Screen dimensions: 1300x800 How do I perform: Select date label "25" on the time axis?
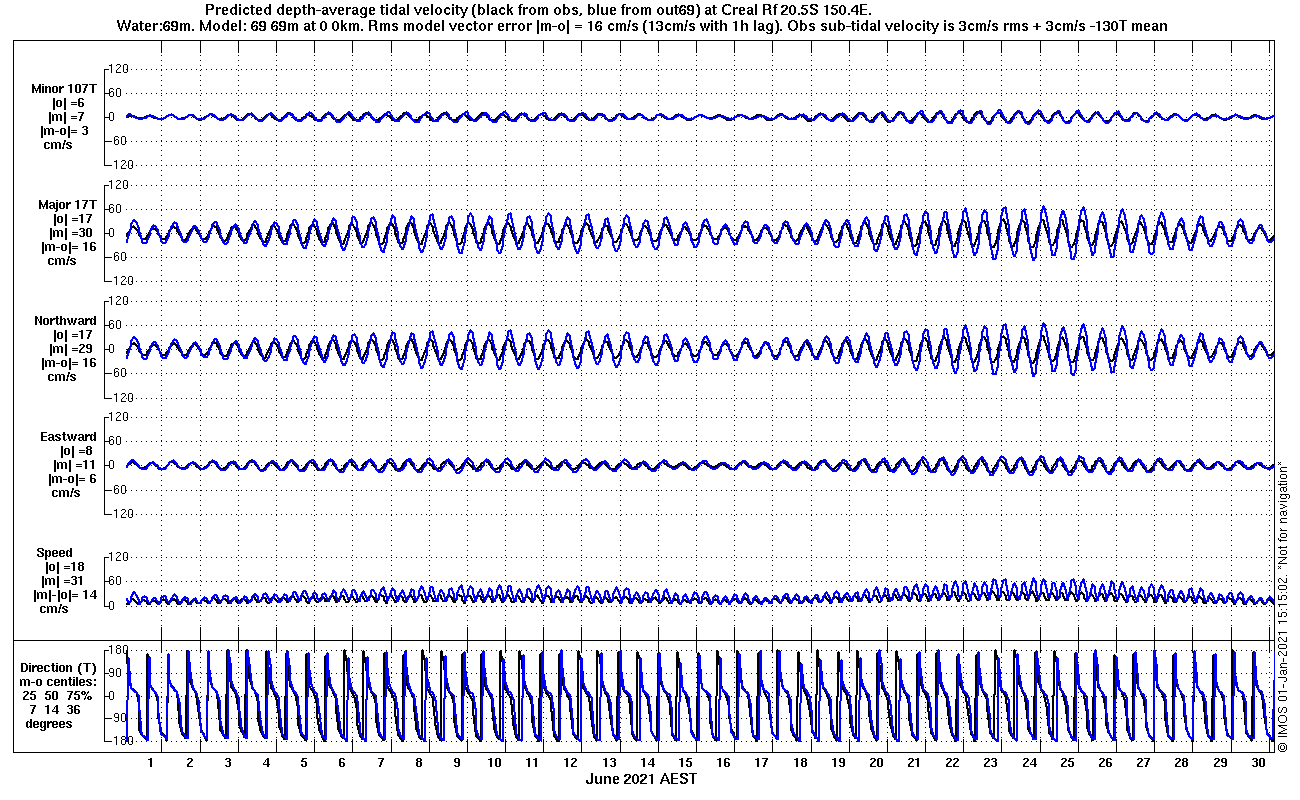1068,762
